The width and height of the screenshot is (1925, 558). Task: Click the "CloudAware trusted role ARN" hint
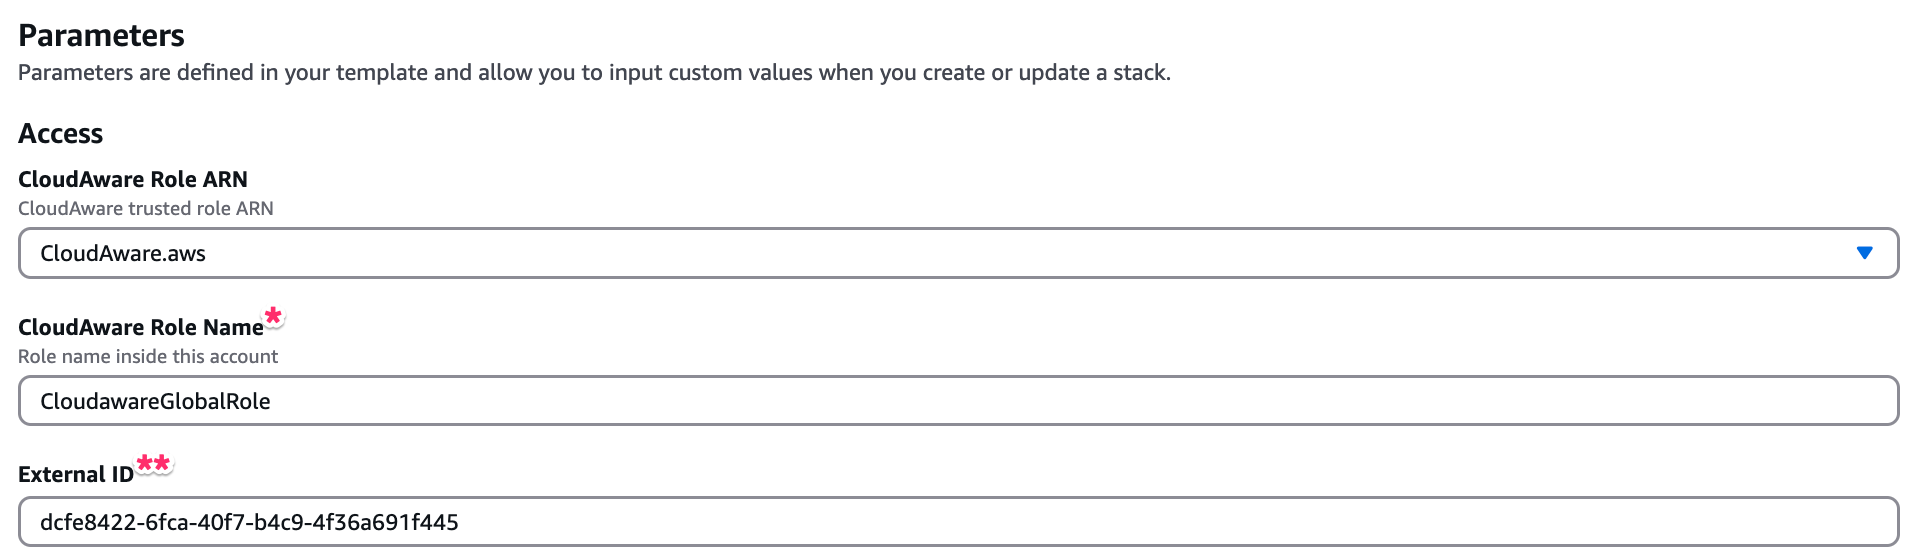[x=146, y=209]
